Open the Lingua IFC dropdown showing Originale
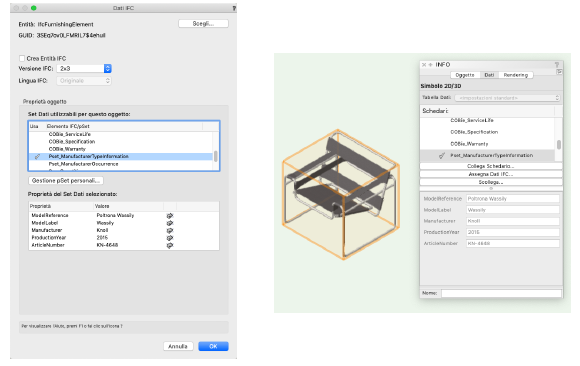580x366 pixels. [x=84, y=81]
